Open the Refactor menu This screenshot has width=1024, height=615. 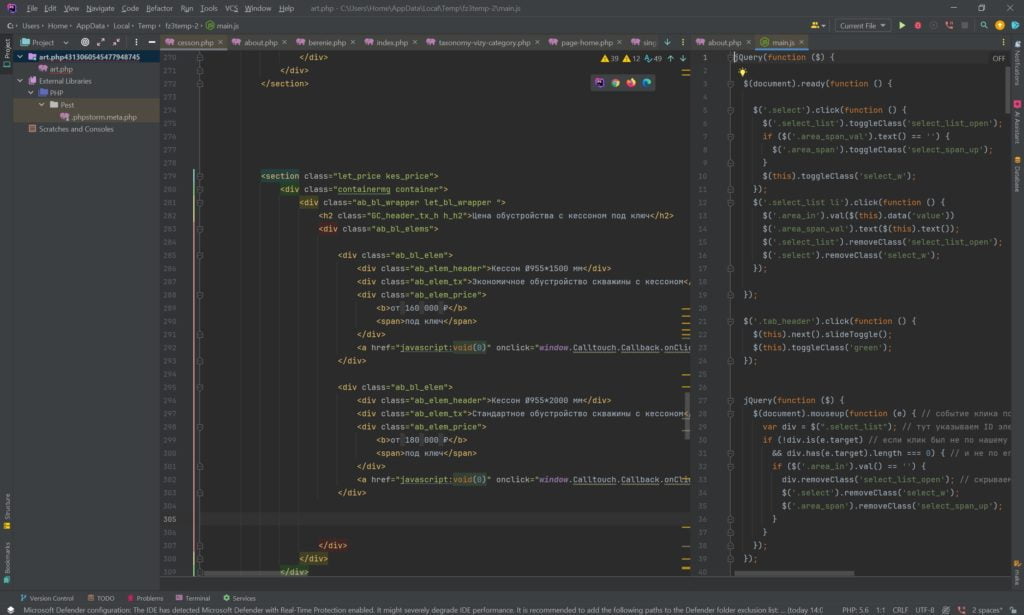click(x=159, y=8)
